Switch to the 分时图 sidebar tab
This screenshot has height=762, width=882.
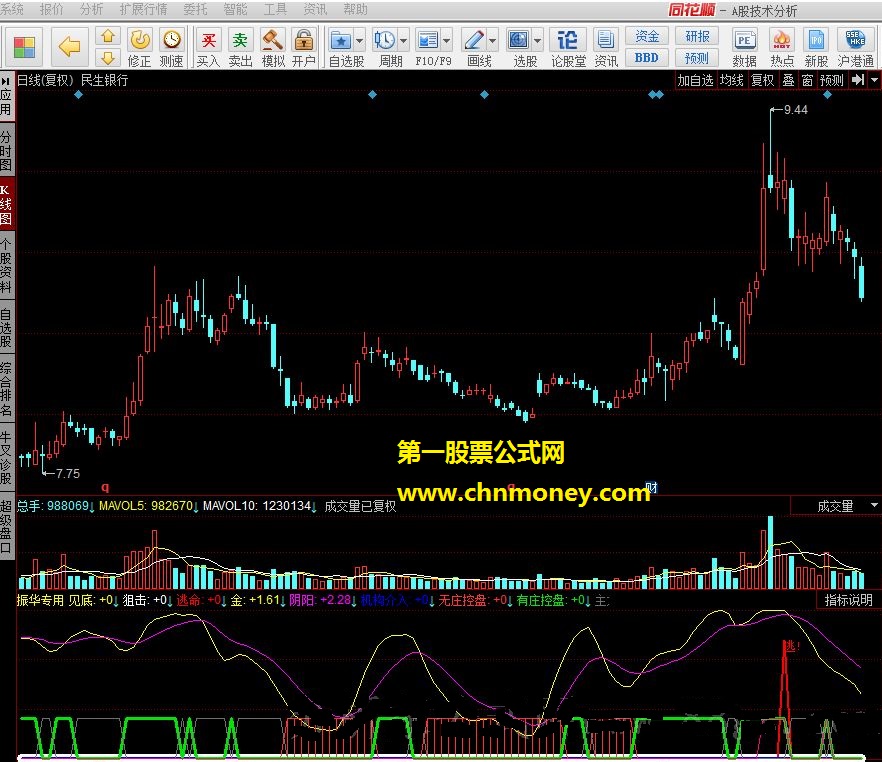pos(6,151)
